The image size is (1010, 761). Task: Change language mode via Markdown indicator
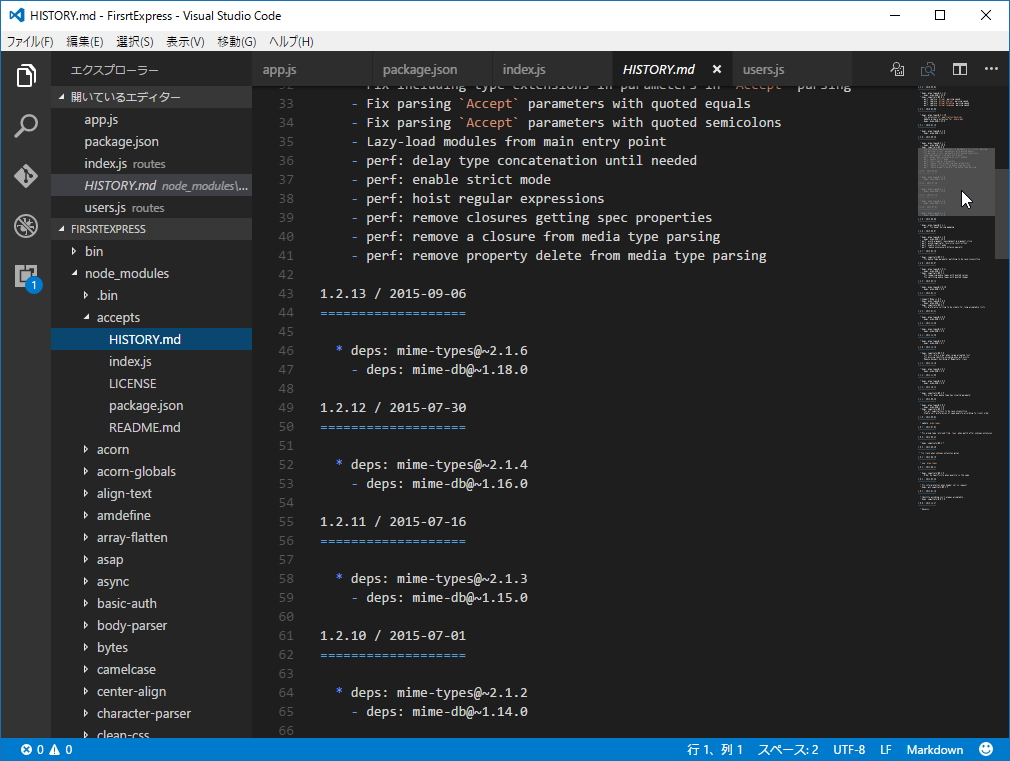(x=935, y=749)
